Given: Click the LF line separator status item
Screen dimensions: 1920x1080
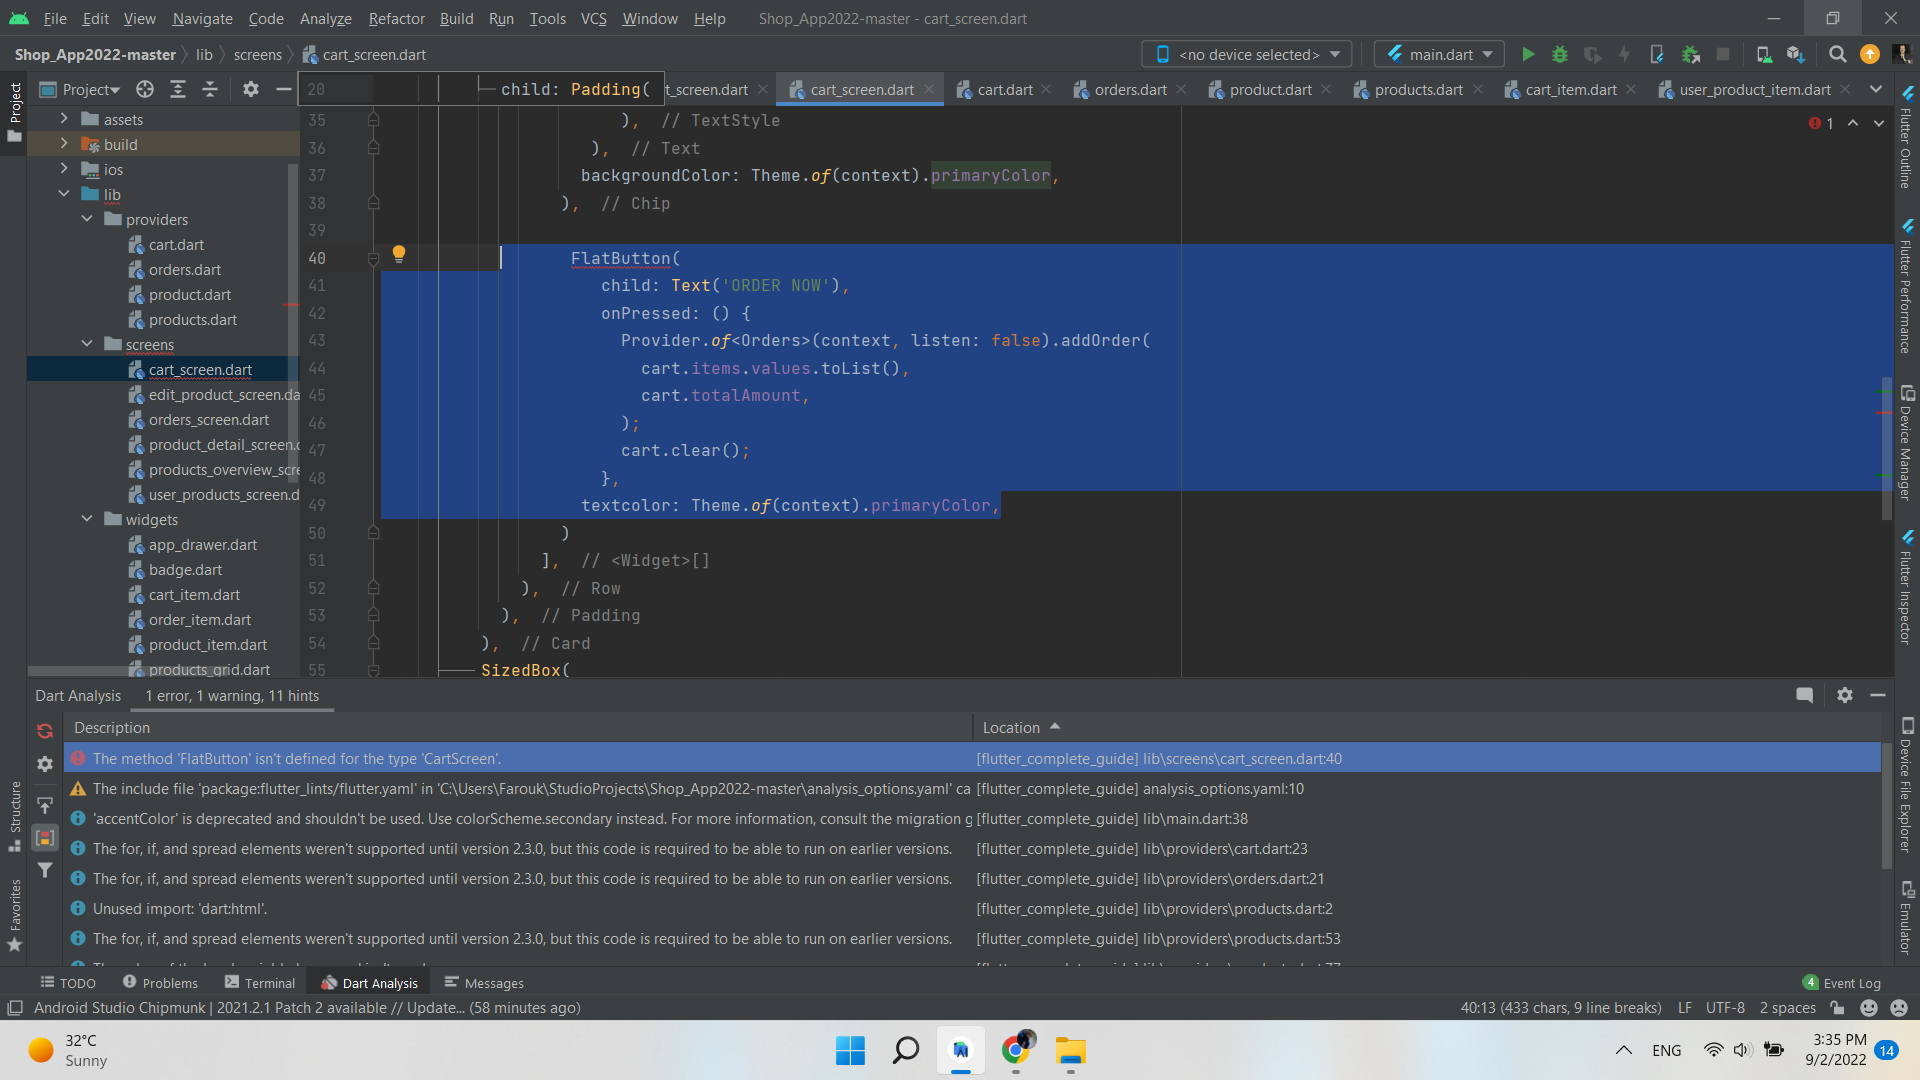Looking at the screenshot, I should 1685,1008.
